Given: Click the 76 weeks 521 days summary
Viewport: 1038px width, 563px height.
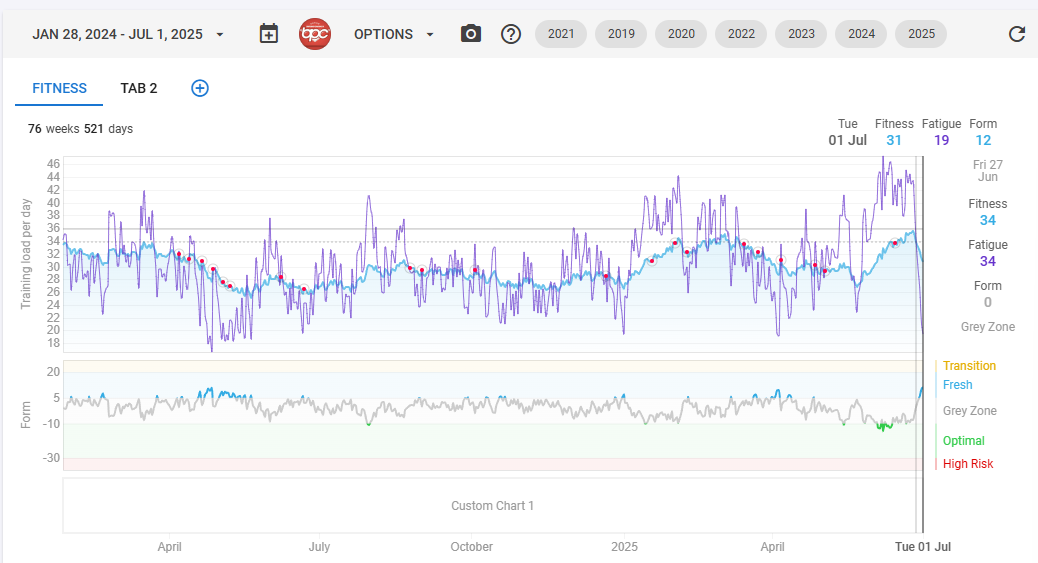Looking at the screenshot, I should click(x=80, y=128).
